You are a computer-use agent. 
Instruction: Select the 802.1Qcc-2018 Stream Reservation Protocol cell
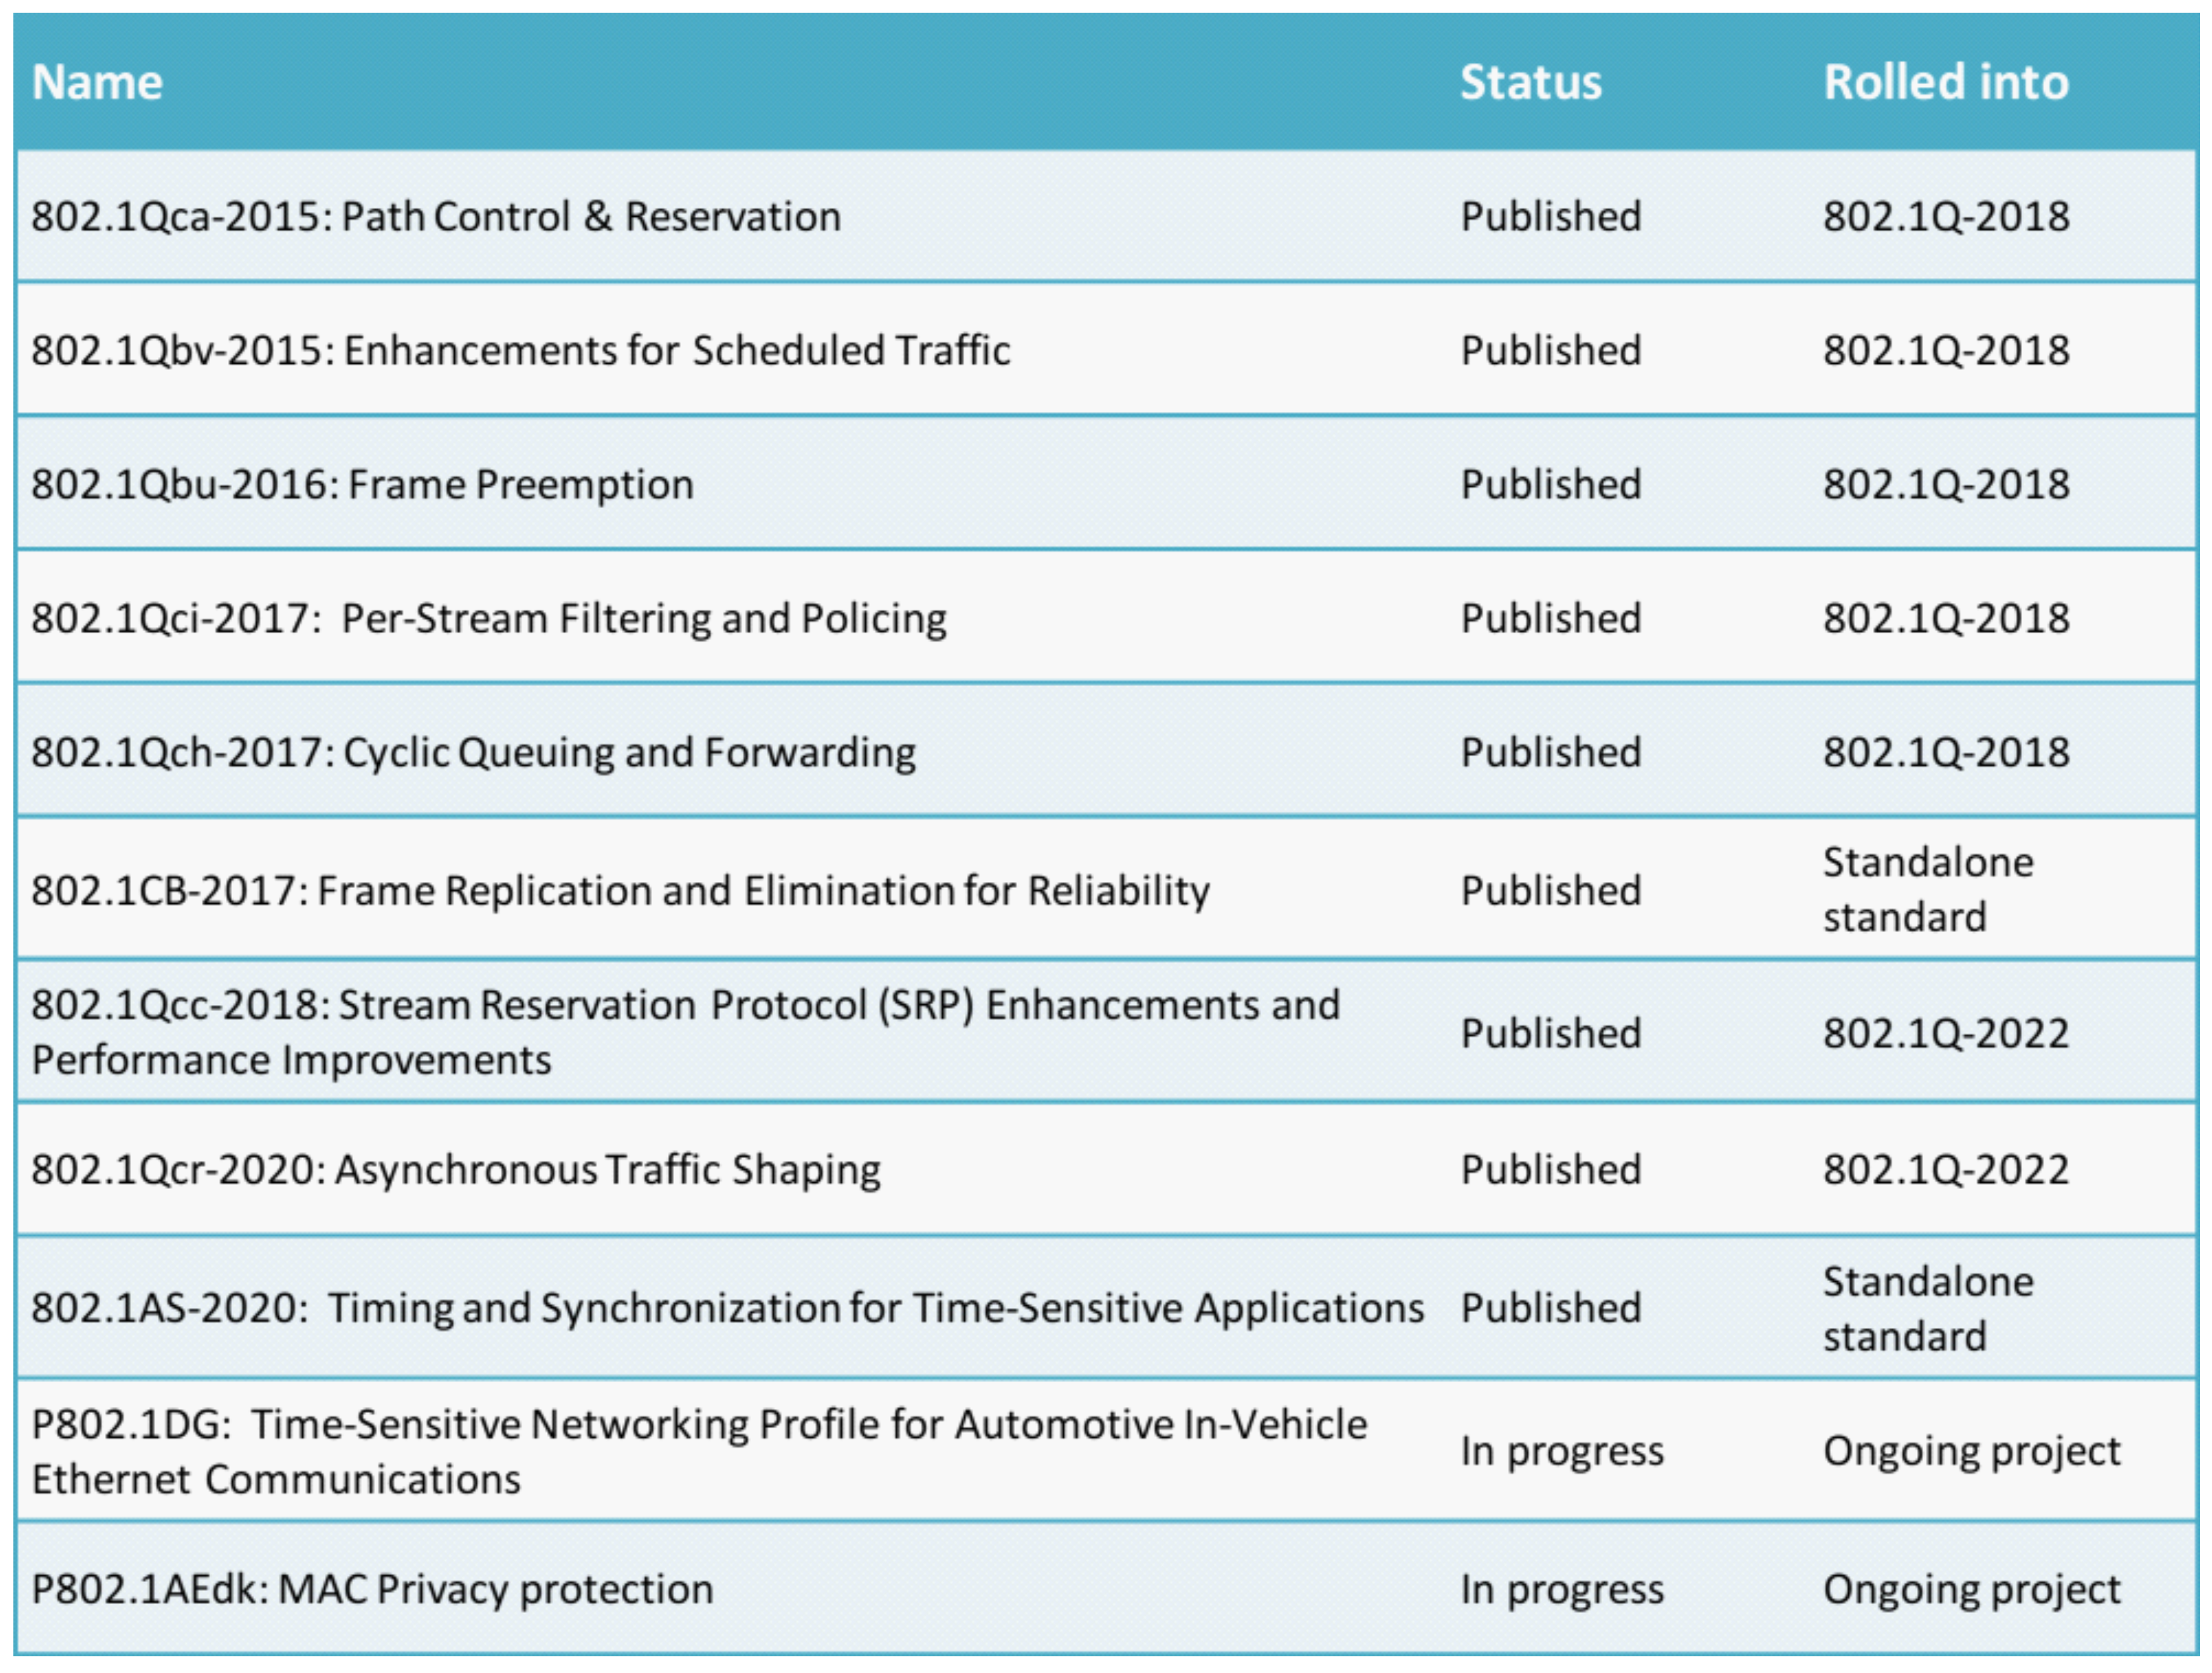[685, 1032]
